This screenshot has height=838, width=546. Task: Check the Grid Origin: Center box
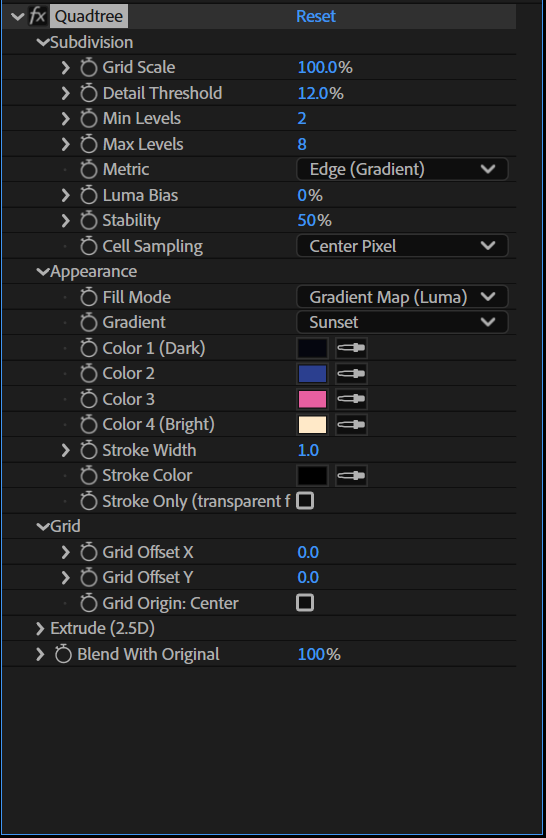[x=305, y=603]
